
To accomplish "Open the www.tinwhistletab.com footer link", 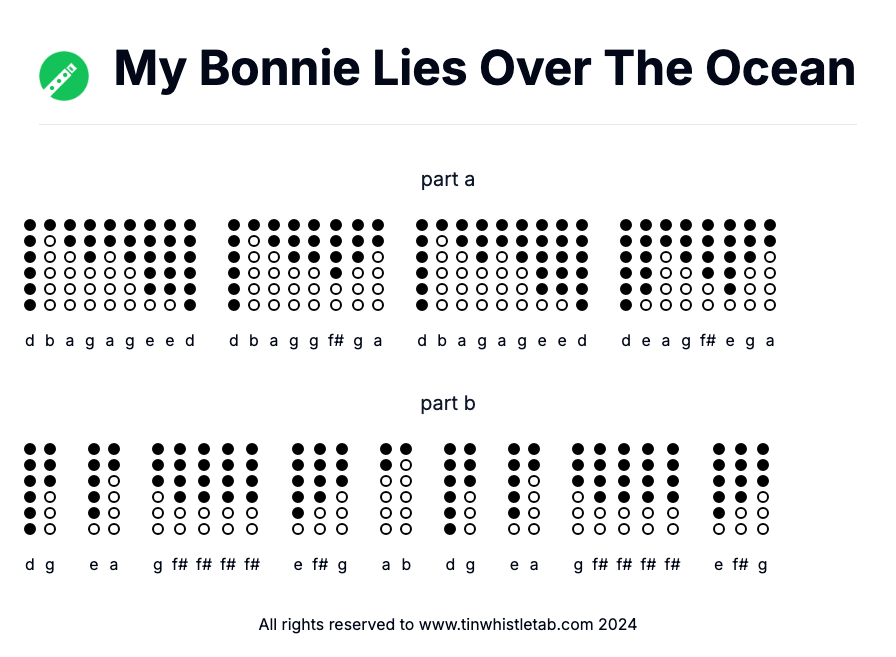I will click(x=508, y=625).
